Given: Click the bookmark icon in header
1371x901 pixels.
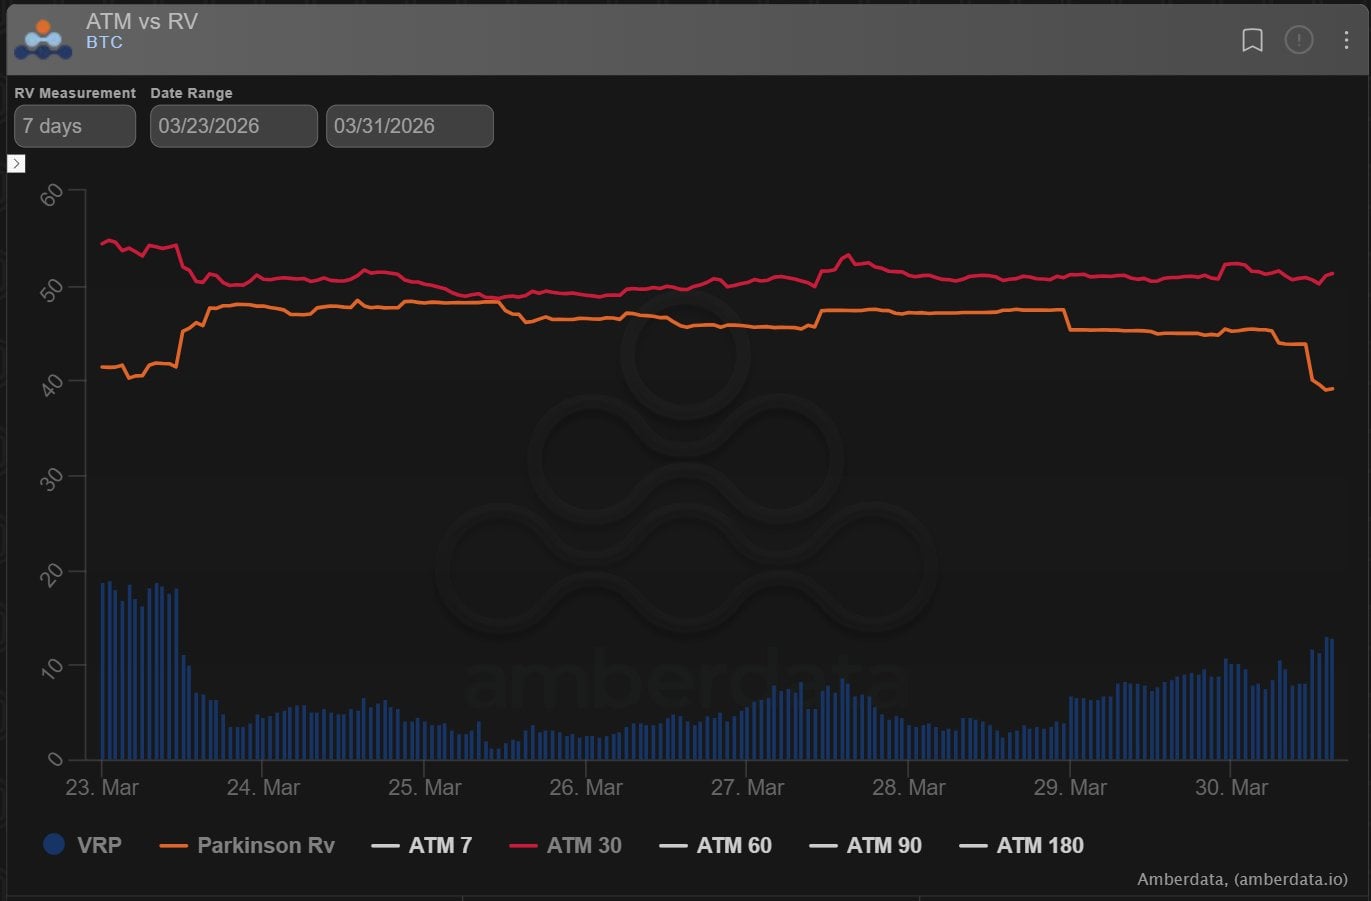Looking at the screenshot, I should pyautogui.click(x=1252, y=40).
